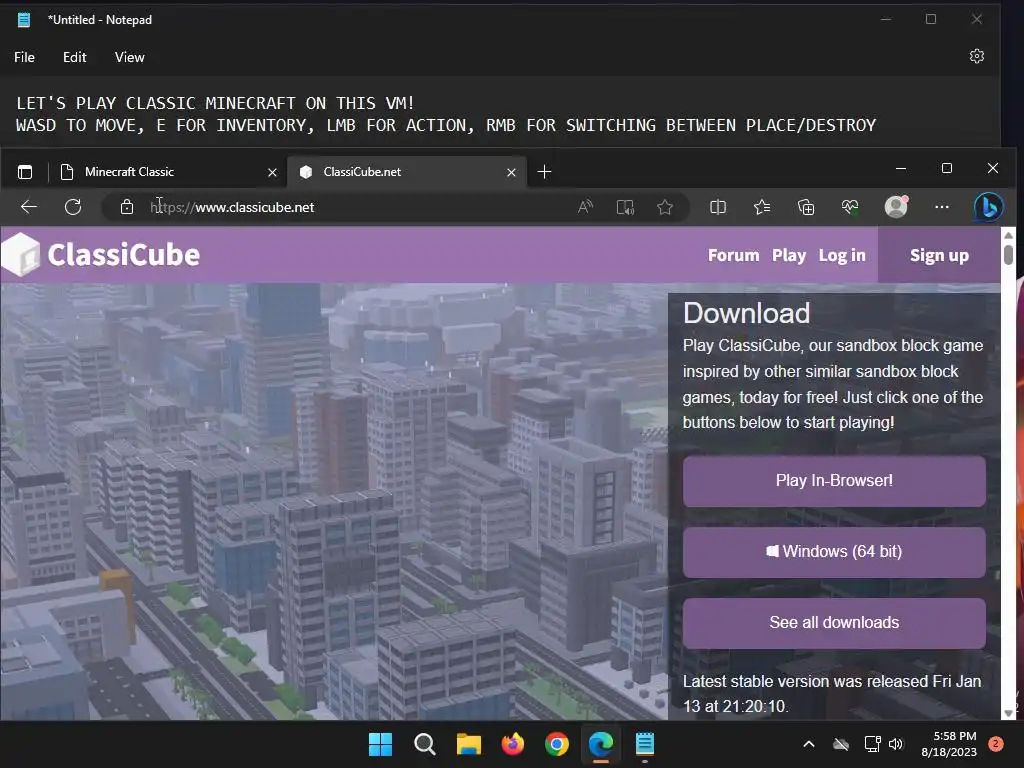This screenshot has width=1024, height=768.
Task: Click OneDrive cloud tray icon
Action: pos(840,744)
